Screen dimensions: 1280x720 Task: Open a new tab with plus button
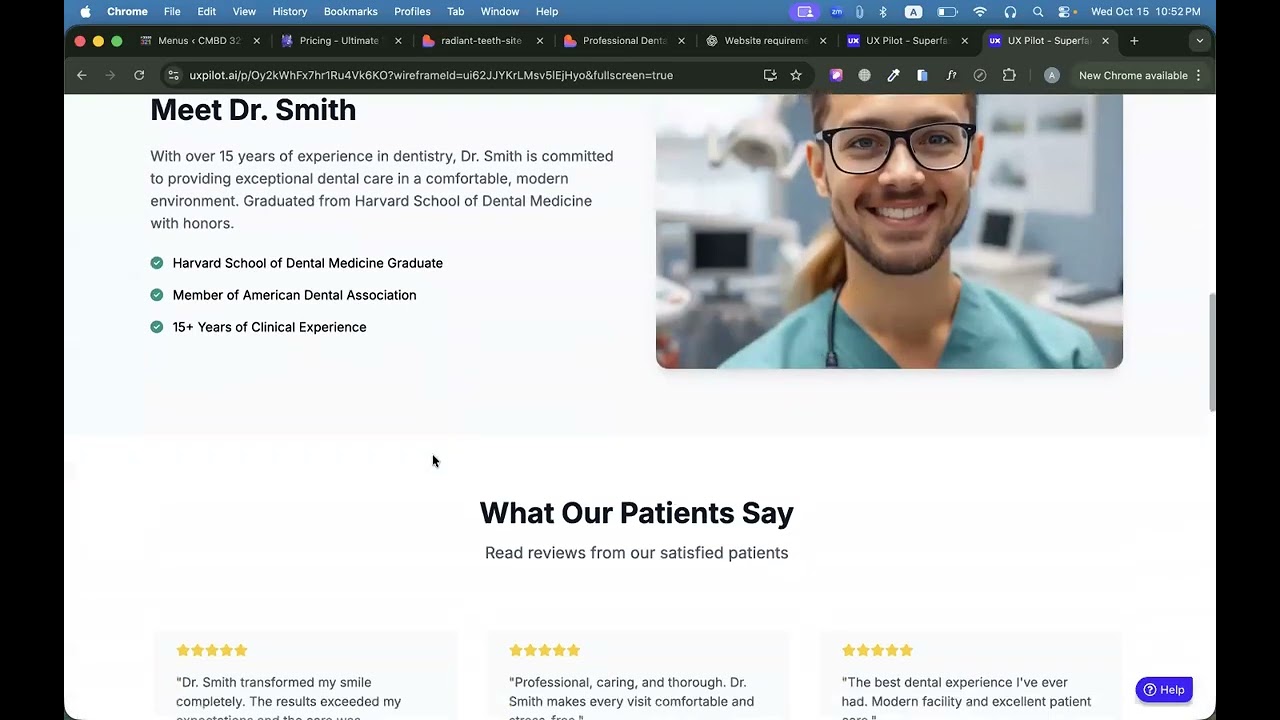tap(1134, 41)
